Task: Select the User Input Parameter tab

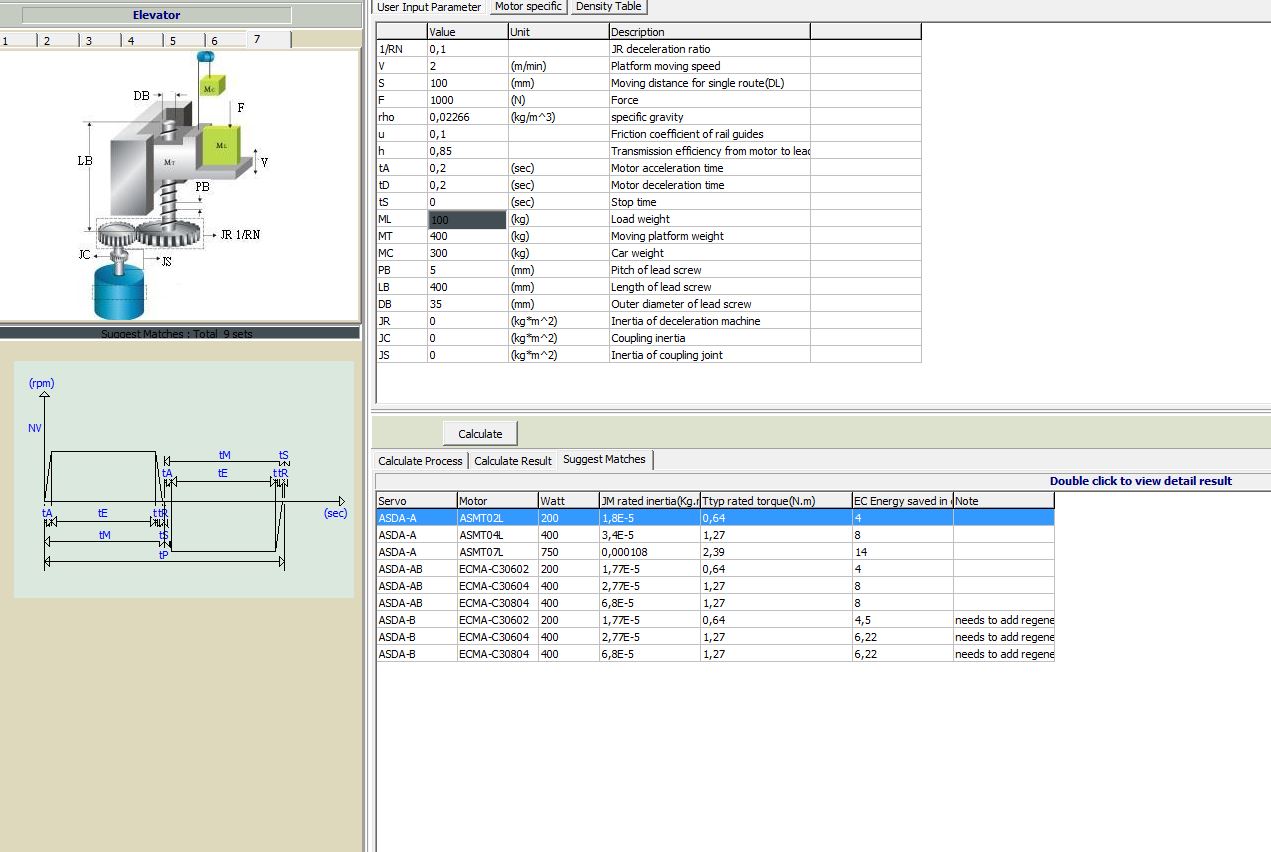Action: [429, 7]
